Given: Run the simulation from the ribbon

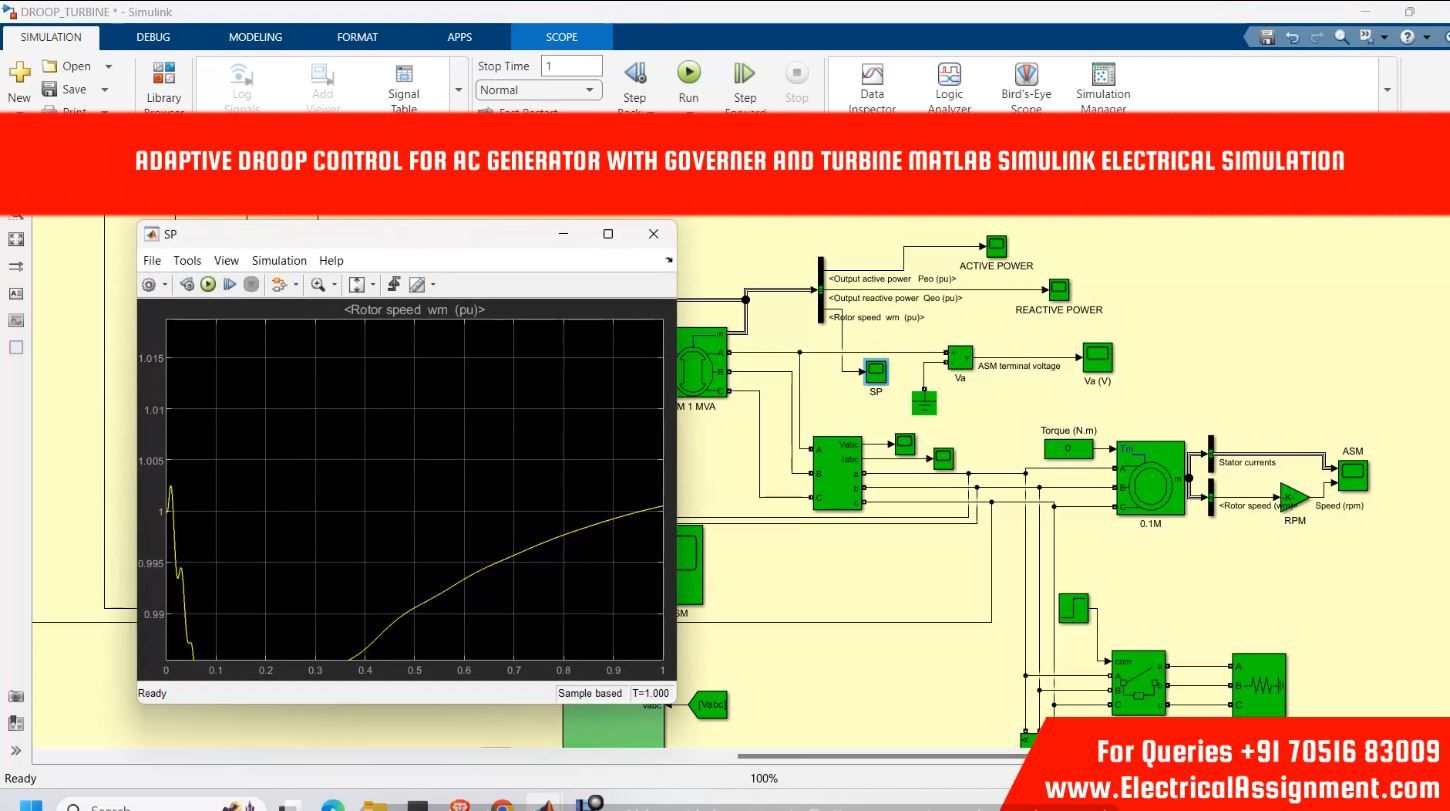Looking at the screenshot, I should [x=688, y=74].
